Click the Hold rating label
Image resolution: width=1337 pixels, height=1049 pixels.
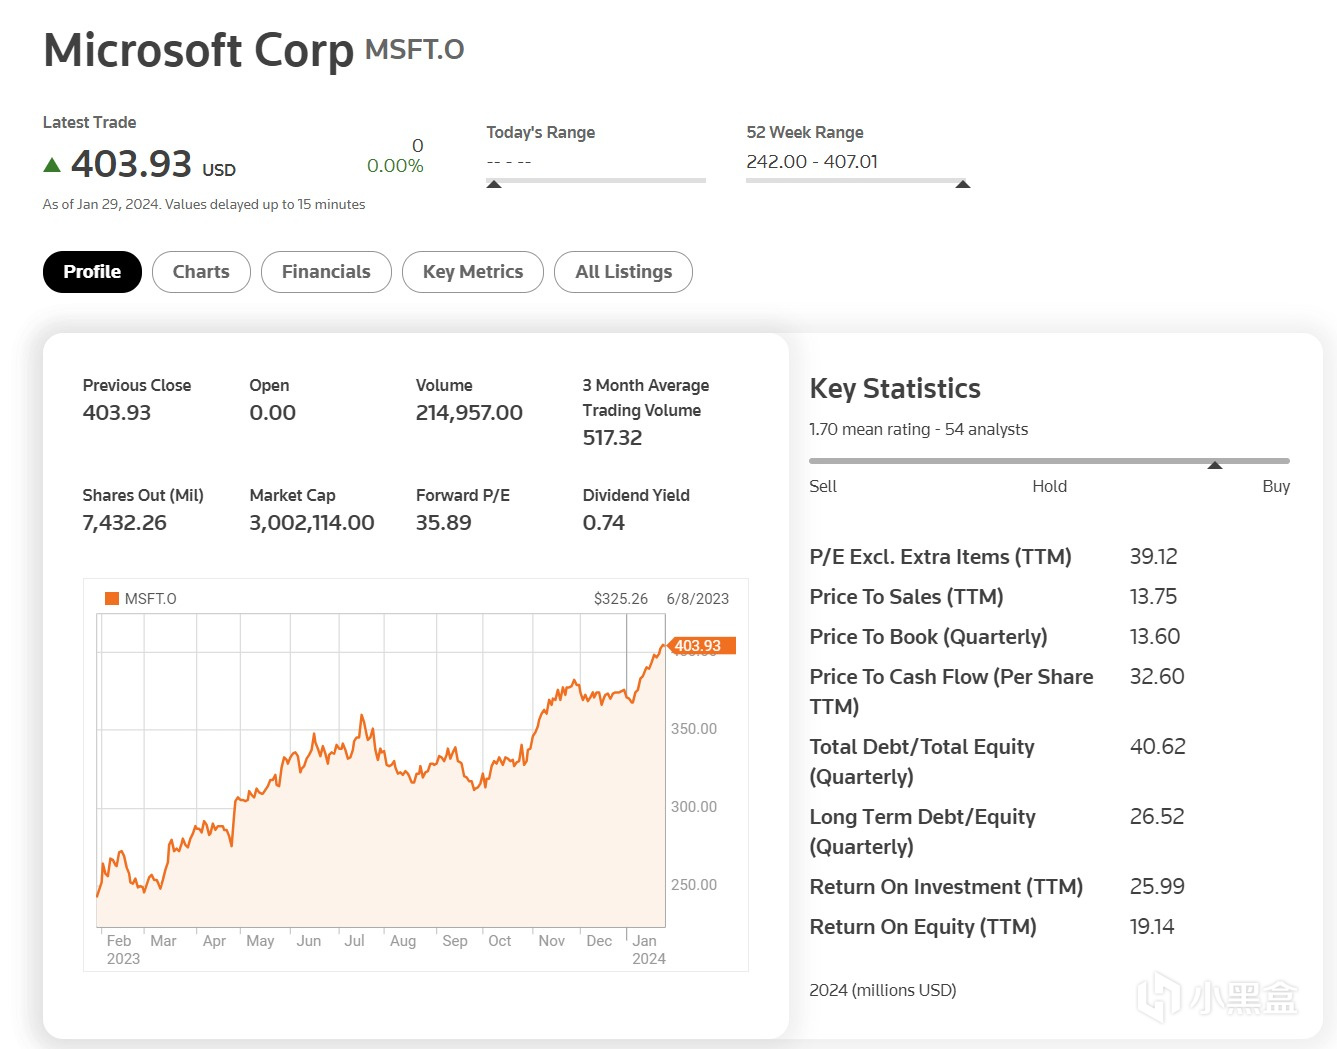(x=1049, y=486)
